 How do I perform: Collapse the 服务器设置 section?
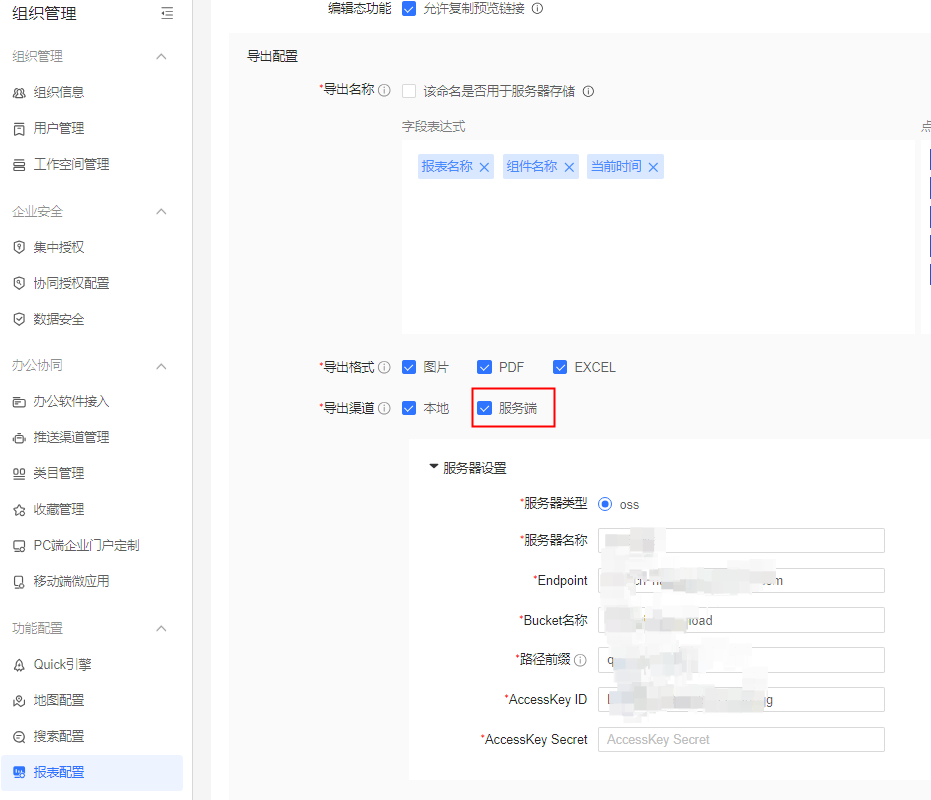[x=434, y=467]
